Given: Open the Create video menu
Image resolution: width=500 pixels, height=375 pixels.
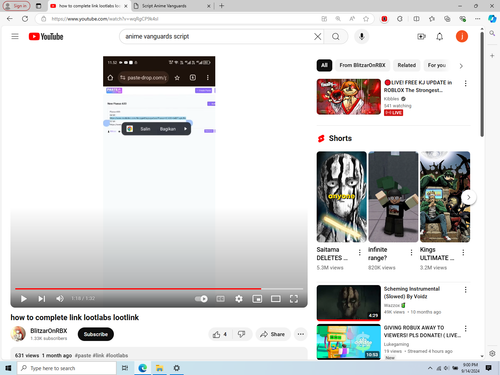Looking at the screenshot, I should pyautogui.click(x=421, y=36).
